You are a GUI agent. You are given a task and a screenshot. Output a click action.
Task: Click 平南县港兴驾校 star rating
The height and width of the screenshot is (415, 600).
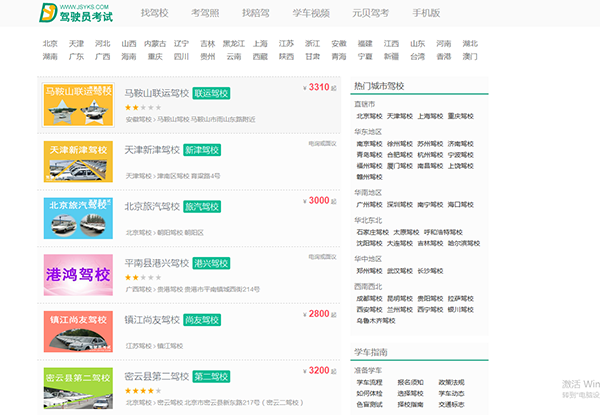pyautogui.click(x=143, y=278)
